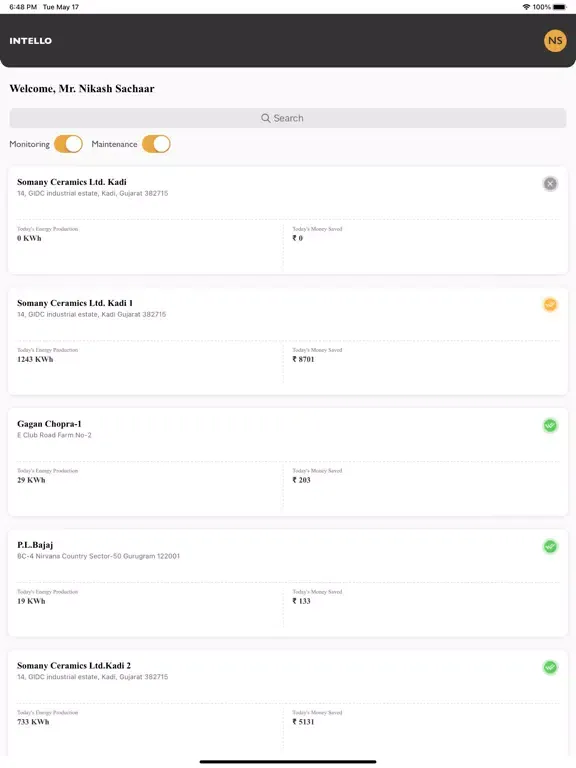
Task: Click the 1243 KWh energy production value
Action: point(35,359)
